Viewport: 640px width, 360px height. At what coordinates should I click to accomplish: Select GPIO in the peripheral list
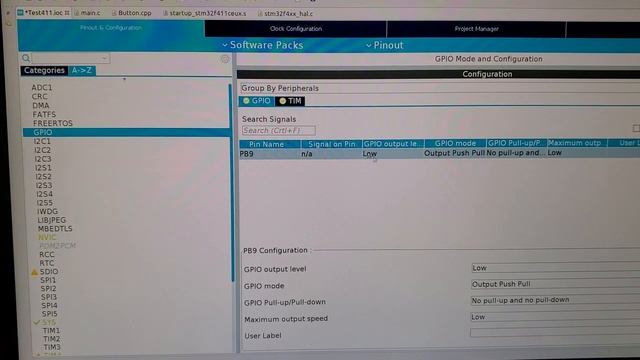[x=127, y=132]
